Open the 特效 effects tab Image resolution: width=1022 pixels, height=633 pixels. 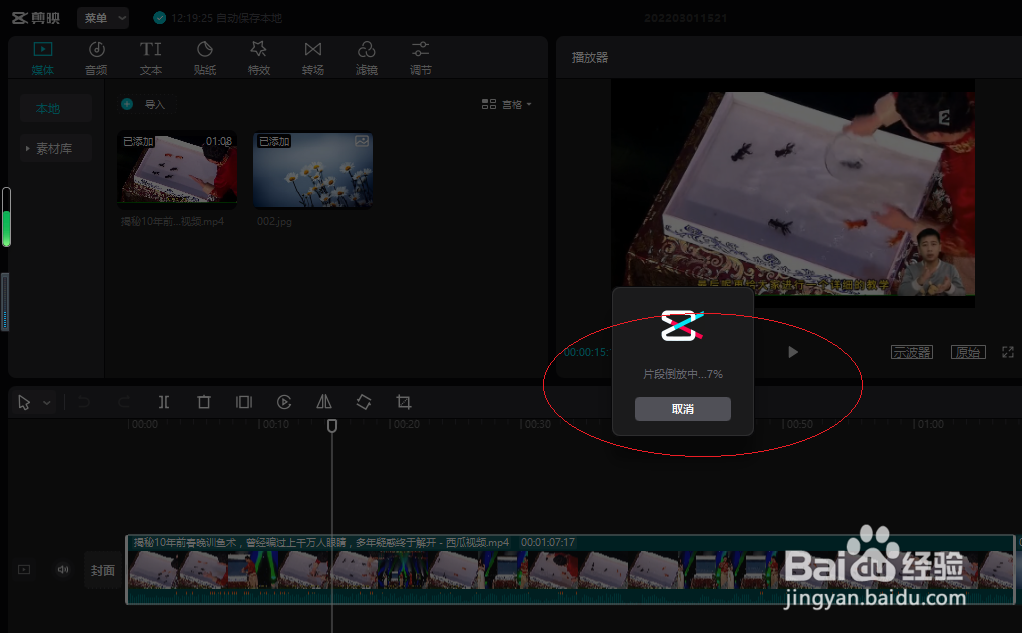pos(259,58)
